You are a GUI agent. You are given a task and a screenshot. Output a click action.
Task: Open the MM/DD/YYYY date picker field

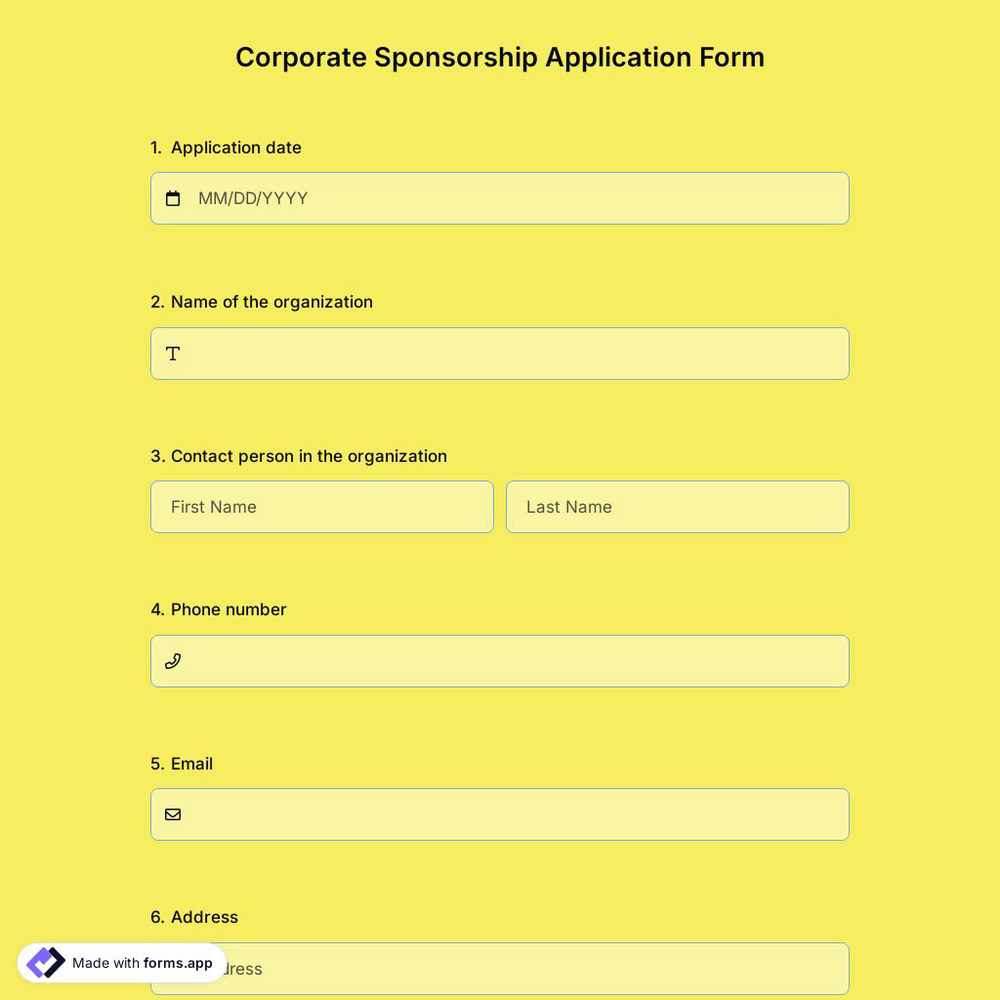[x=500, y=198]
